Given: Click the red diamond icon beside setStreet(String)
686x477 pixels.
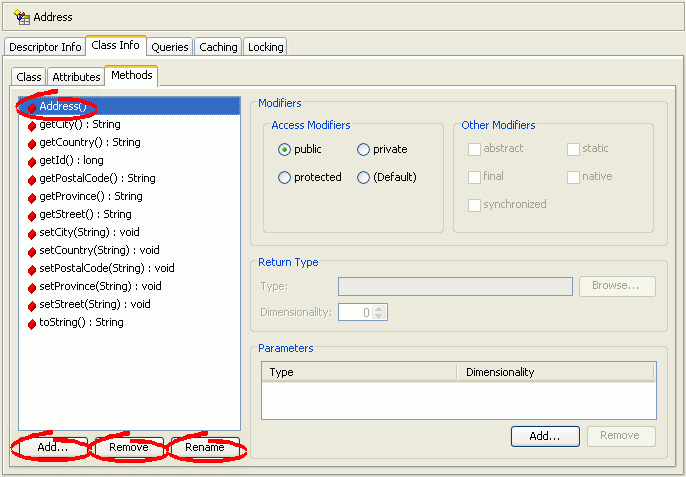Looking at the screenshot, I should (32, 305).
